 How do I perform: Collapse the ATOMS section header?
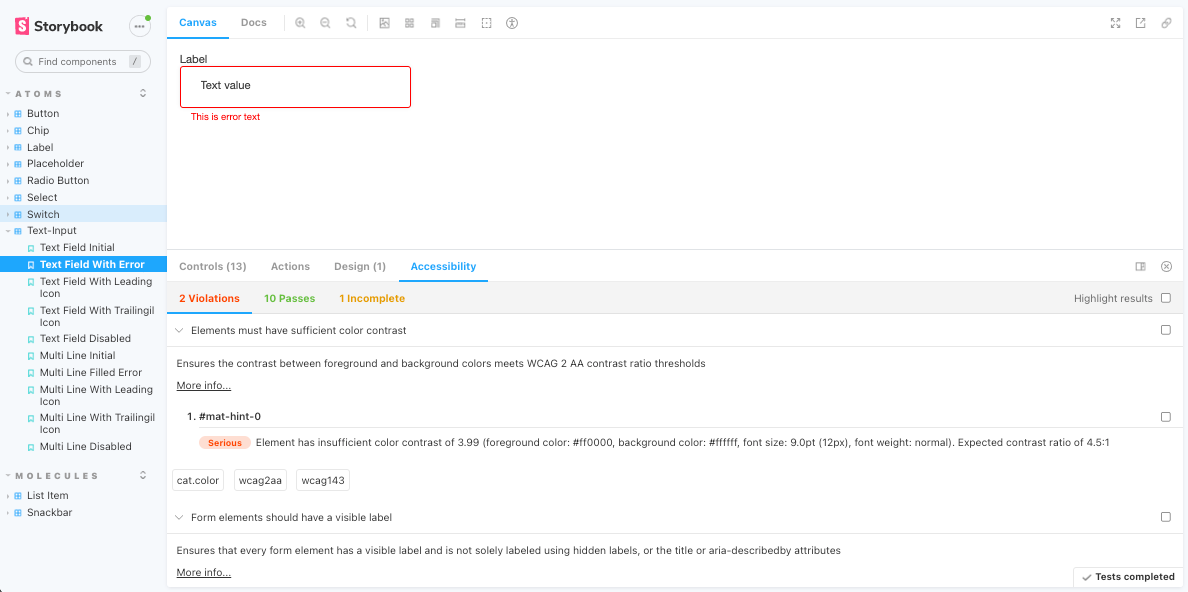tap(39, 94)
